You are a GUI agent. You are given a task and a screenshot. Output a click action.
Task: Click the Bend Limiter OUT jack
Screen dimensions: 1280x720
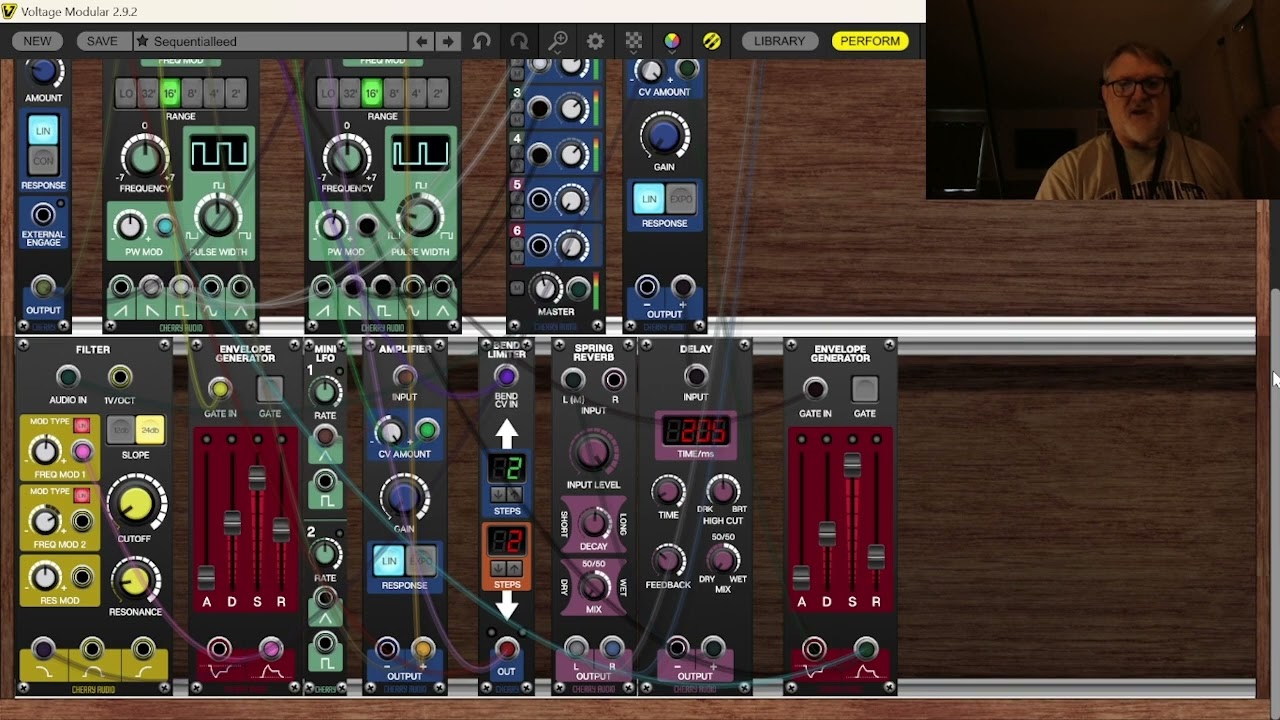pos(506,650)
